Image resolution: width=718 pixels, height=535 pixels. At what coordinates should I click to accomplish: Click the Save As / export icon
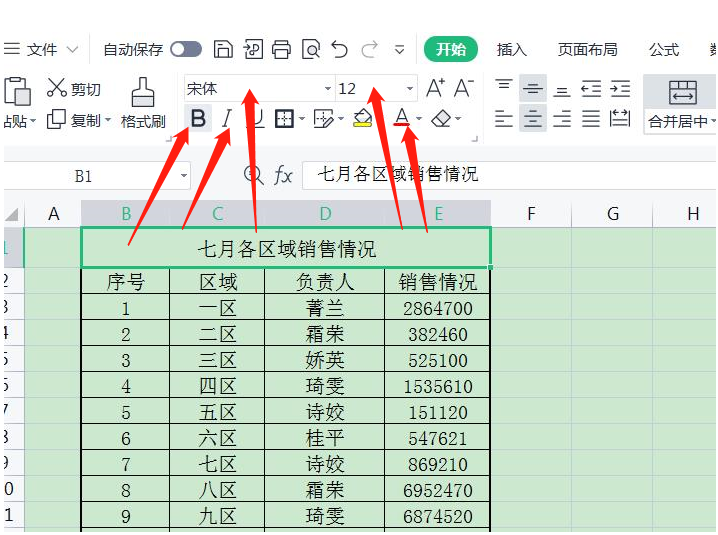point(253,49)
